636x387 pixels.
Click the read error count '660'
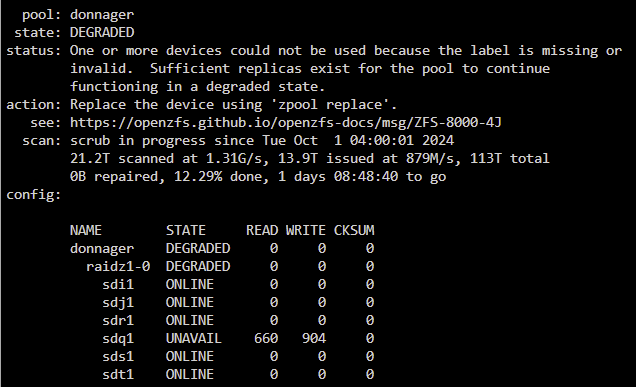[266, 338]
